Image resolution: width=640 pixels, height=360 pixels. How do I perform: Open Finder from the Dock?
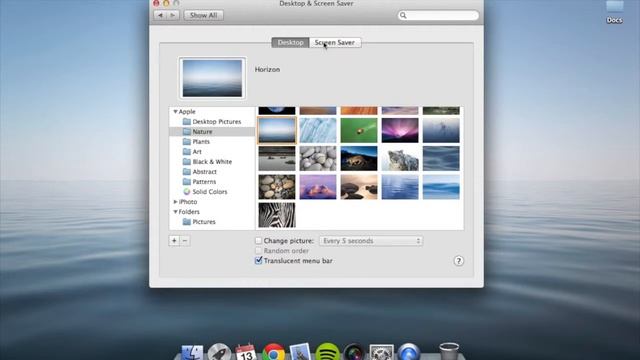[192, 353]
